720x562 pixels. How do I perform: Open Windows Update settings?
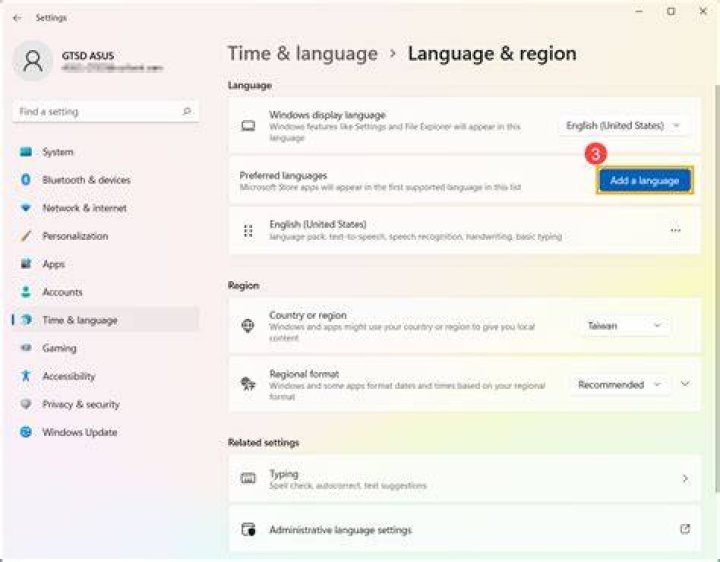pyautogui.click(x=106, y=432)
